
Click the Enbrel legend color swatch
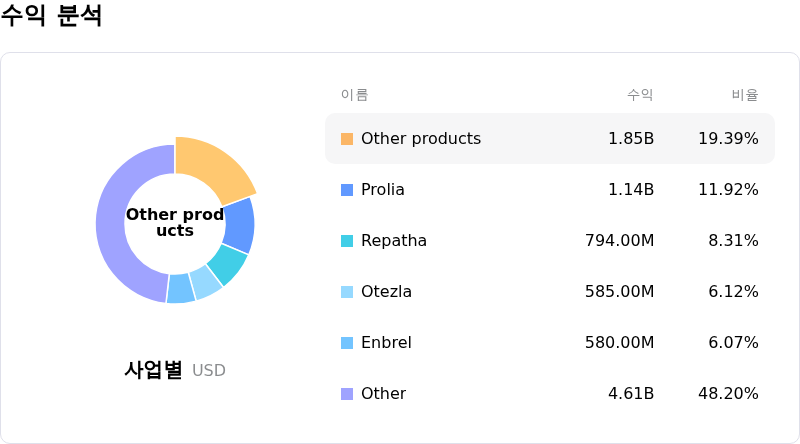coord(347,343)
